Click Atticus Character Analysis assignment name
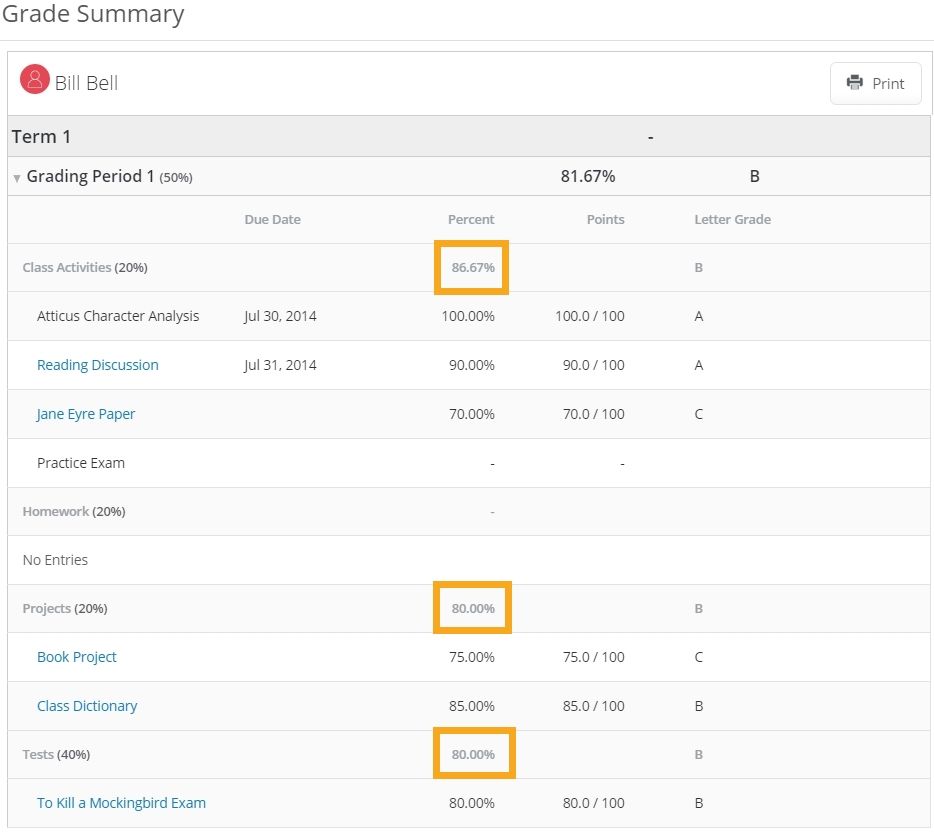934x832 pixels. [118, 316]
